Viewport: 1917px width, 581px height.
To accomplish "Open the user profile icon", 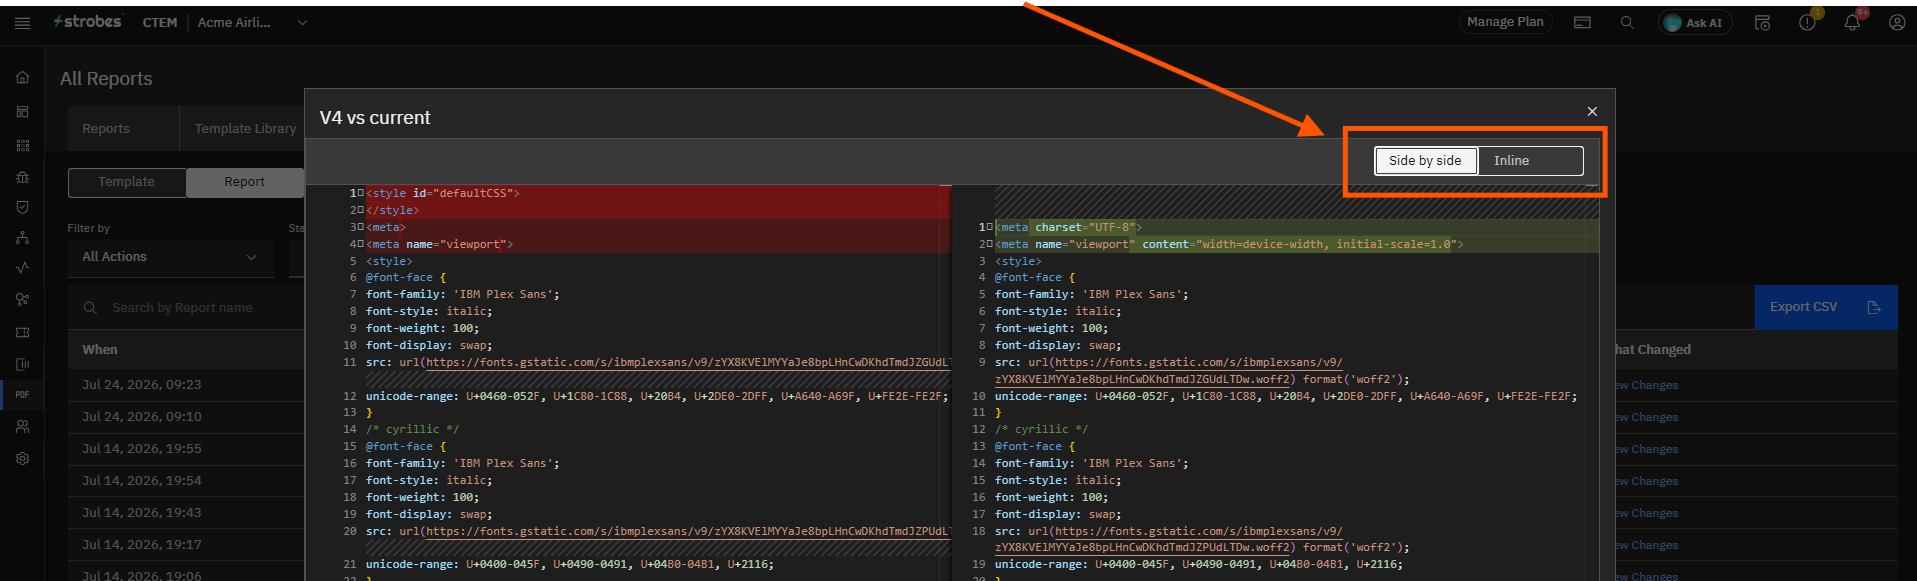I will 1896,22.
